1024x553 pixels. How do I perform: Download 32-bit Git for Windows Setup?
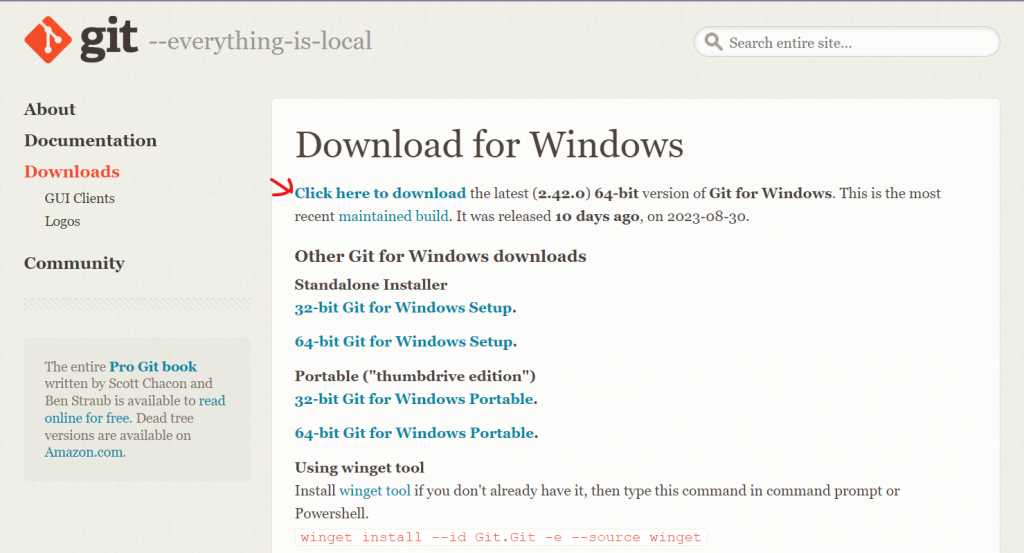[403, 308]
